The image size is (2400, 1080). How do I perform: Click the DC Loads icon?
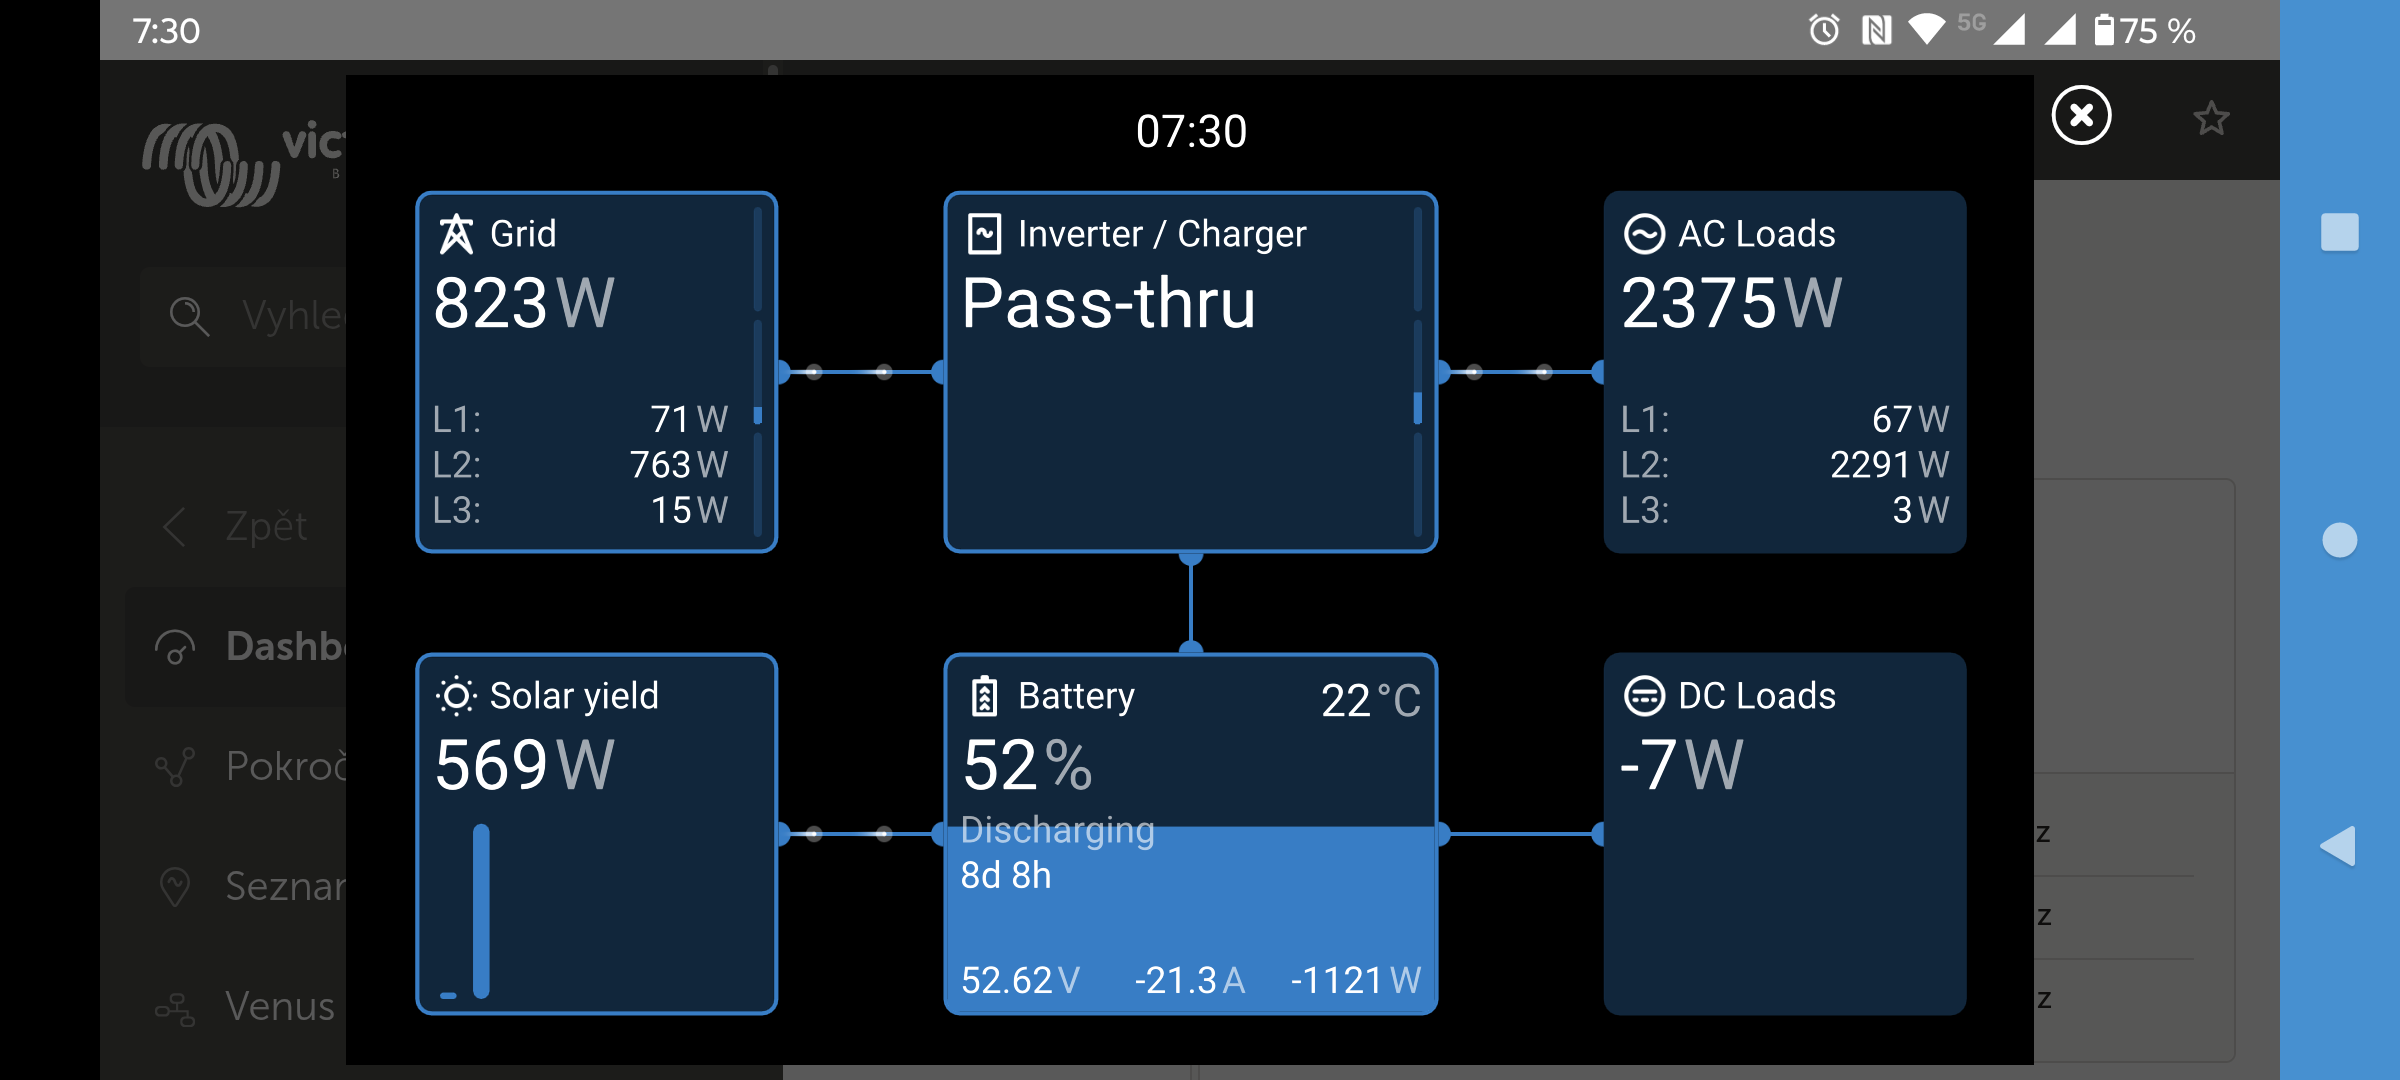point(1644,696)
